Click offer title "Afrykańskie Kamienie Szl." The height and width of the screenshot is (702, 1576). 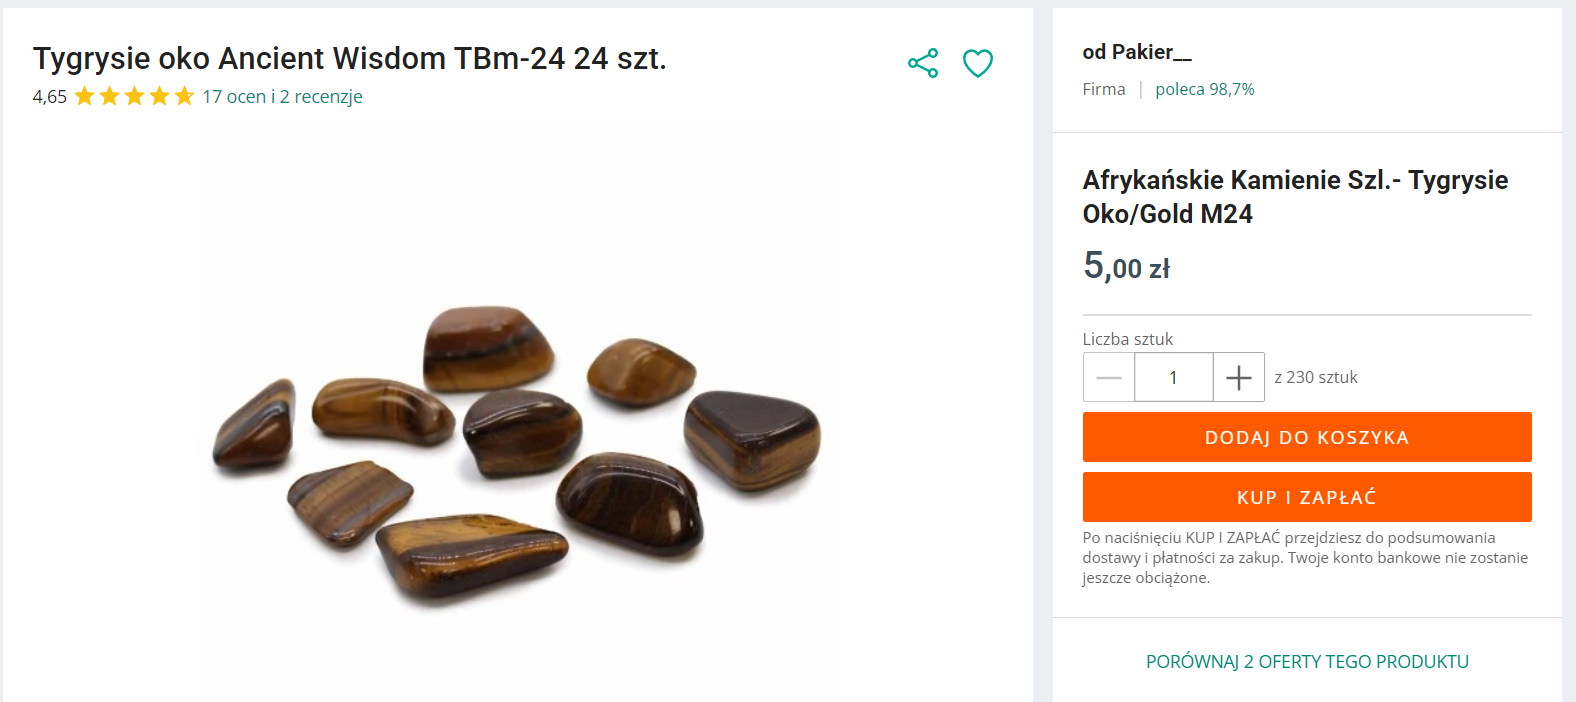[x=1295, y=196]
